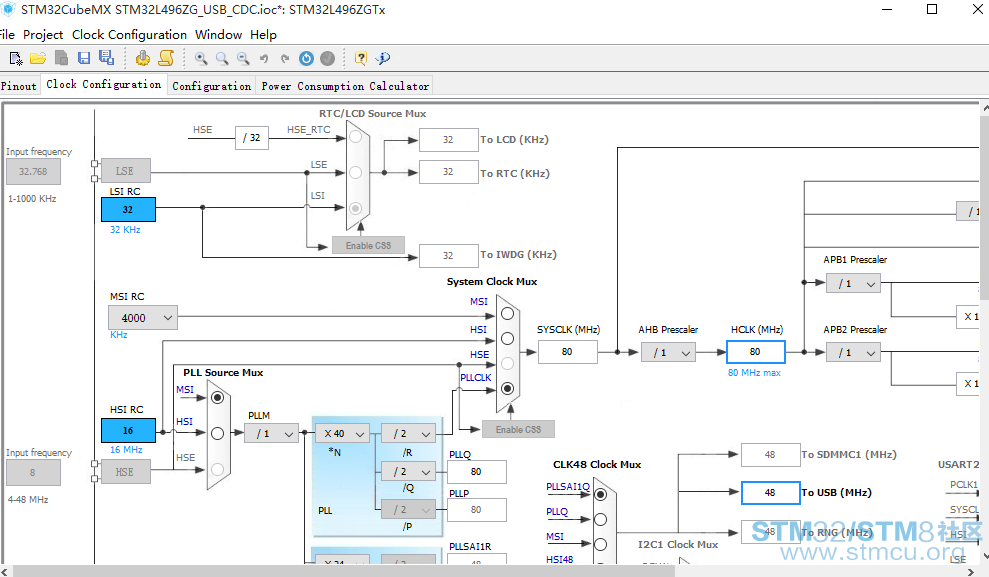
Task: Click the SYSCLK (MHz) value field
Action: coord(568,352)
